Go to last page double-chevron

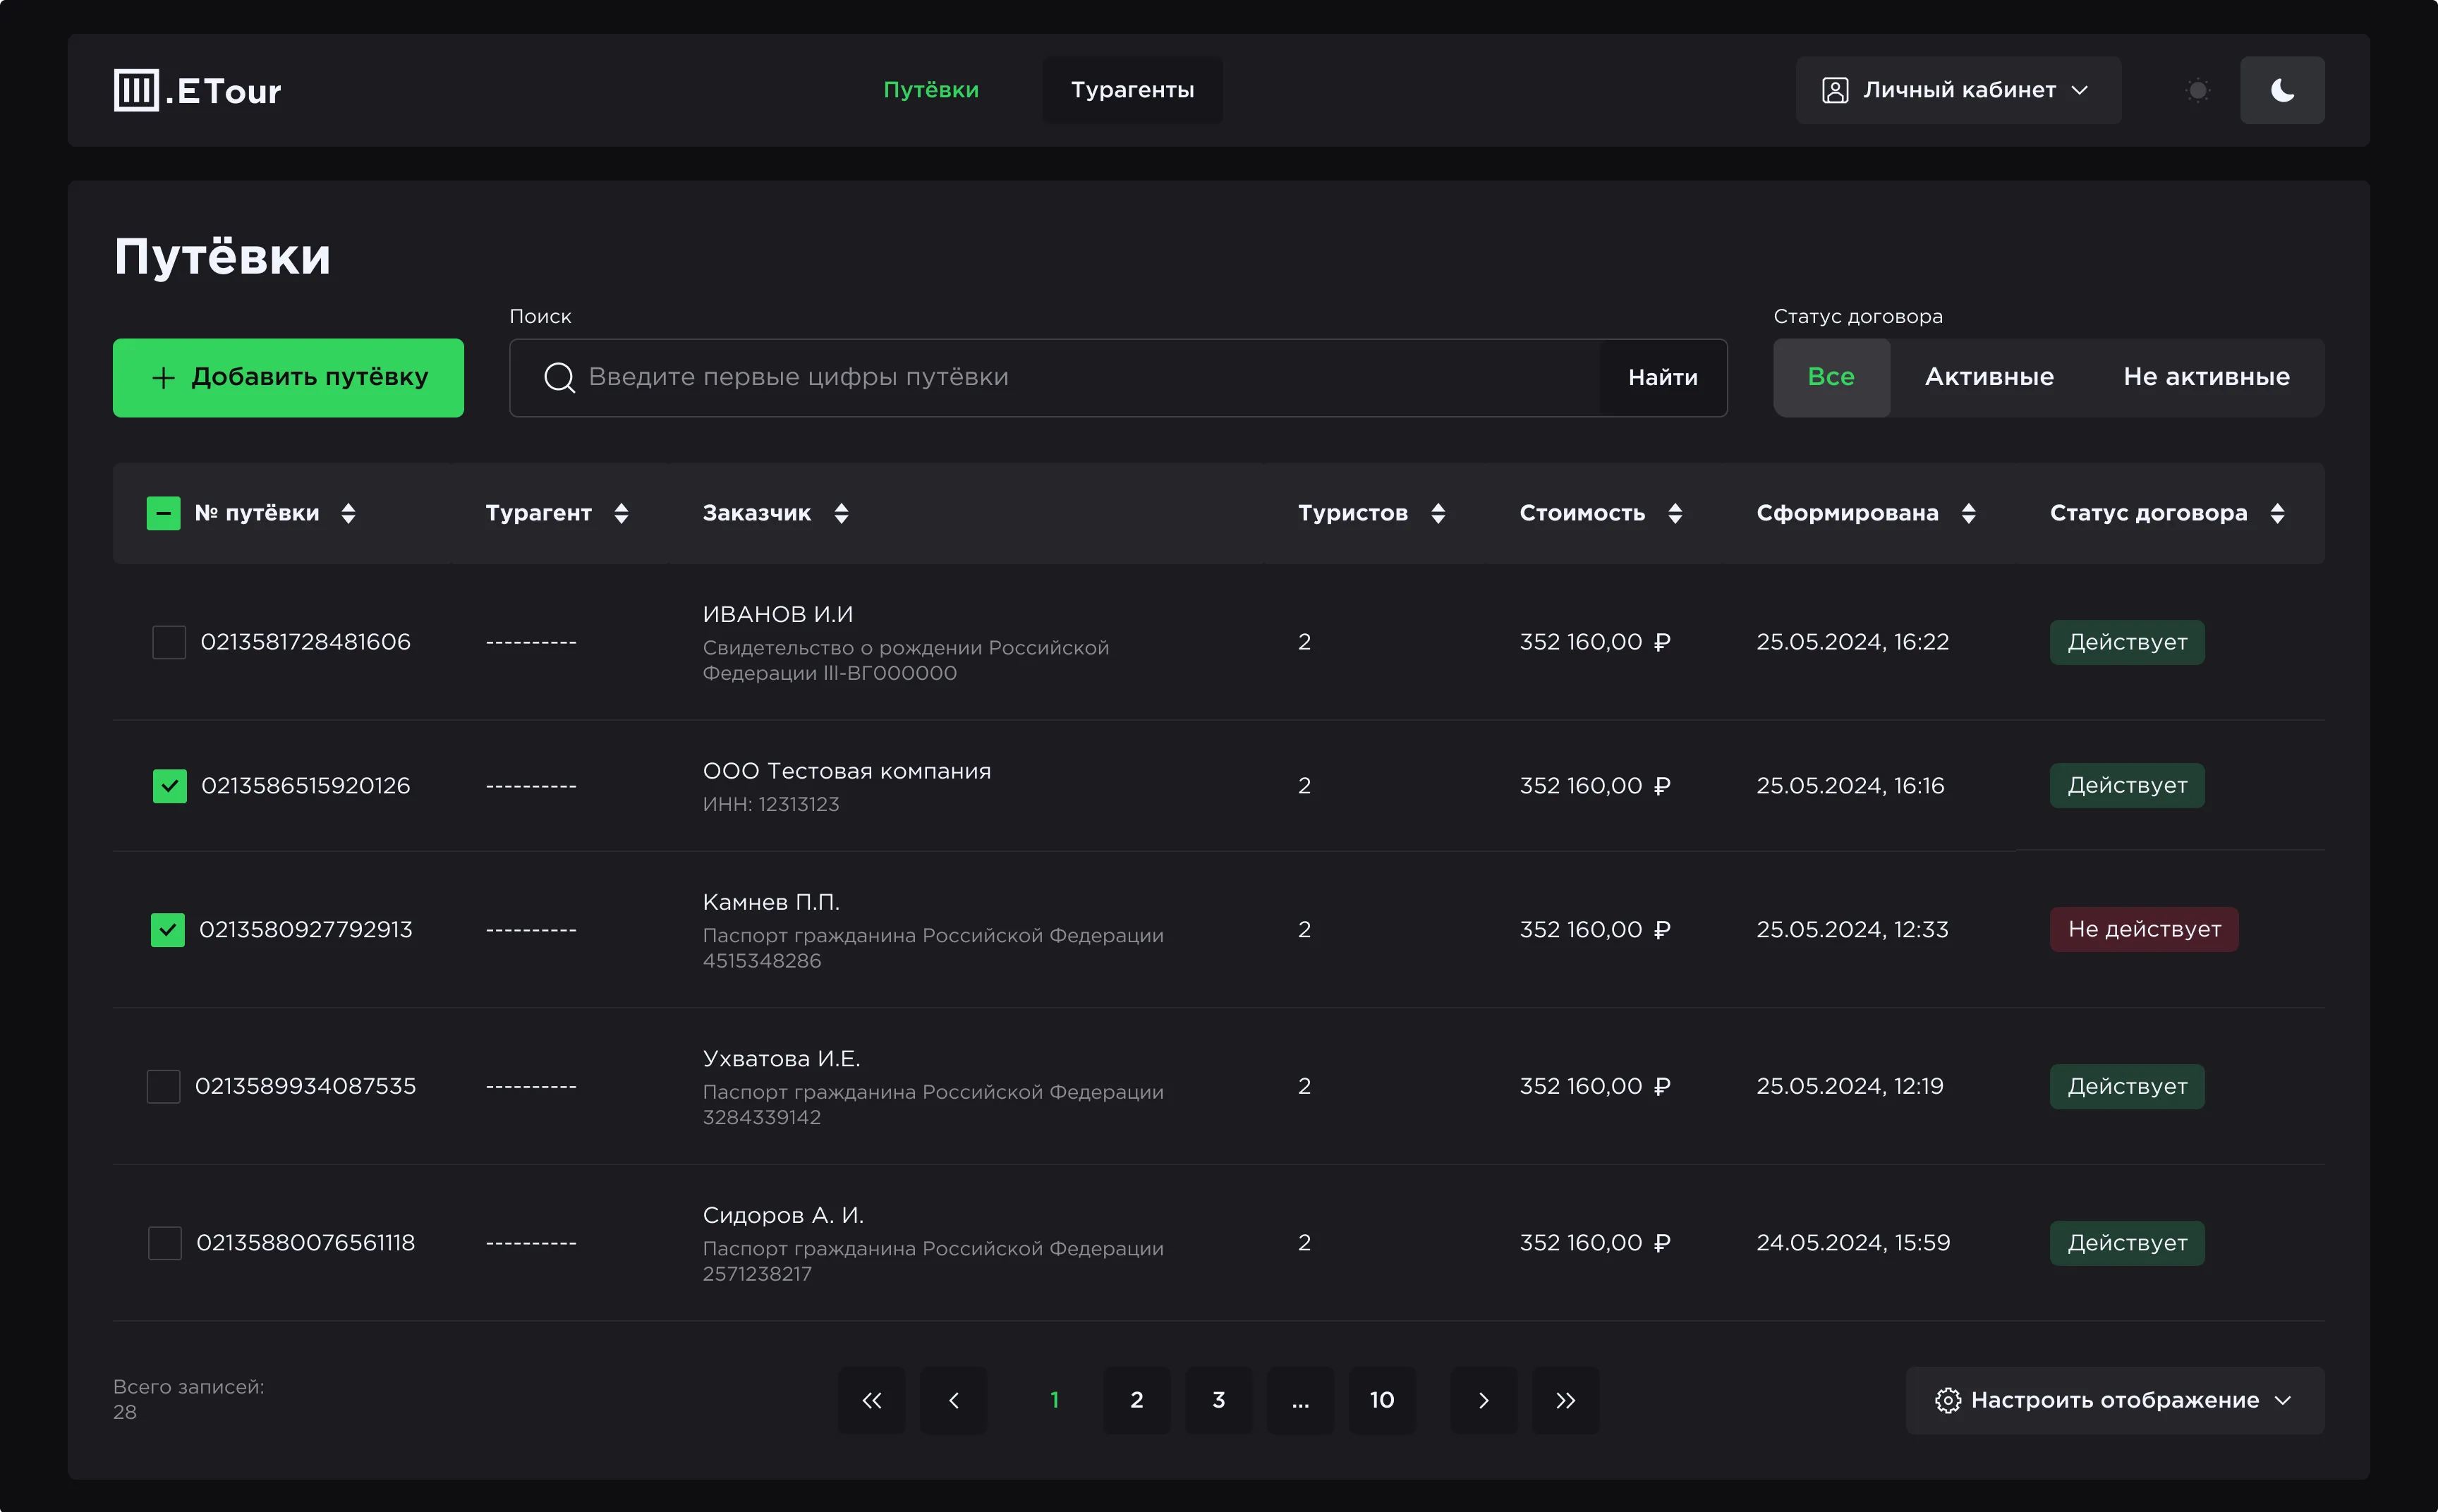(1565, 1400)
